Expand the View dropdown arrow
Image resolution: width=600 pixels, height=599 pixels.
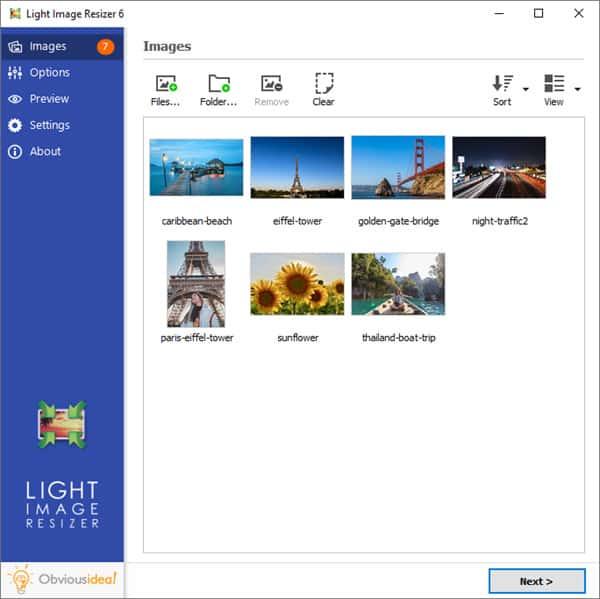tap(578, 89)
